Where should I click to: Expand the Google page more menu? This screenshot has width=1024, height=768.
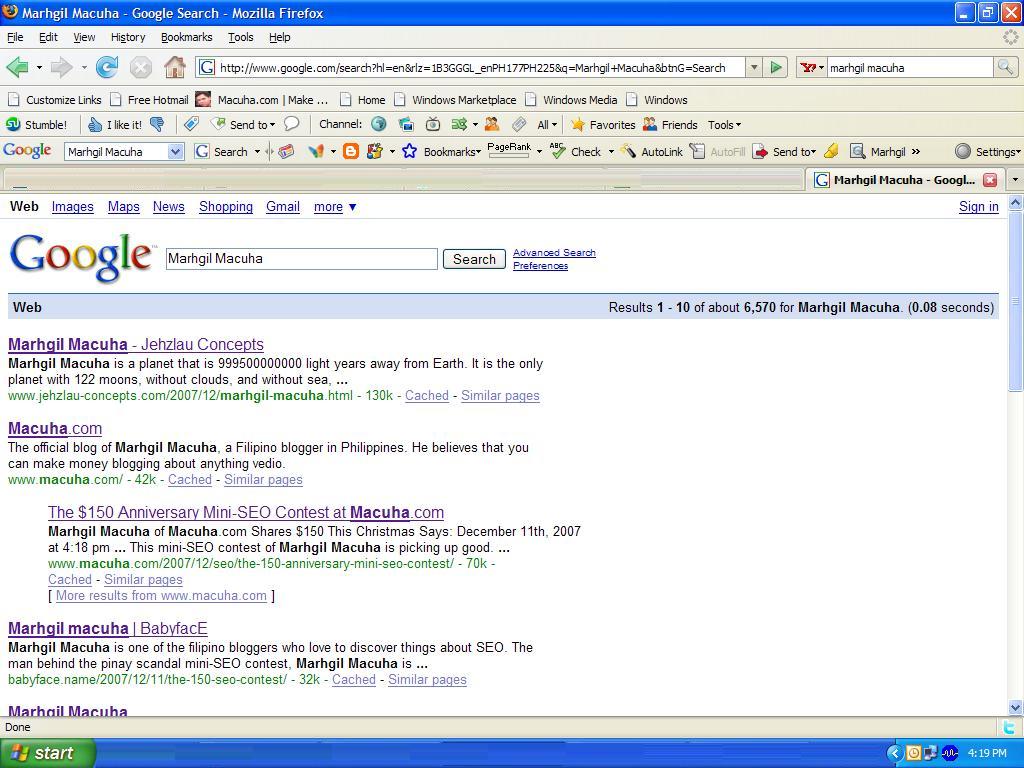[335, 207]
